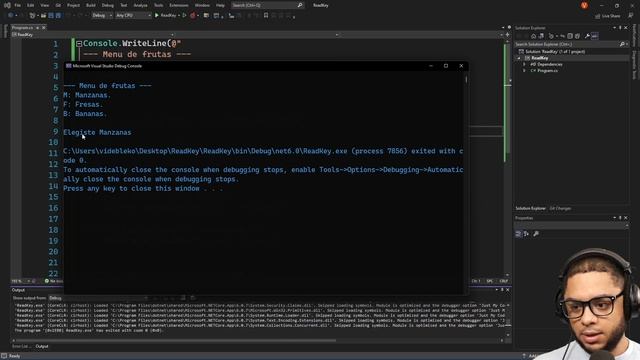This screenshot has width=640, height=360.
Task: Open the Project menu
Action: pyautogui.click(x=73, y=5)
